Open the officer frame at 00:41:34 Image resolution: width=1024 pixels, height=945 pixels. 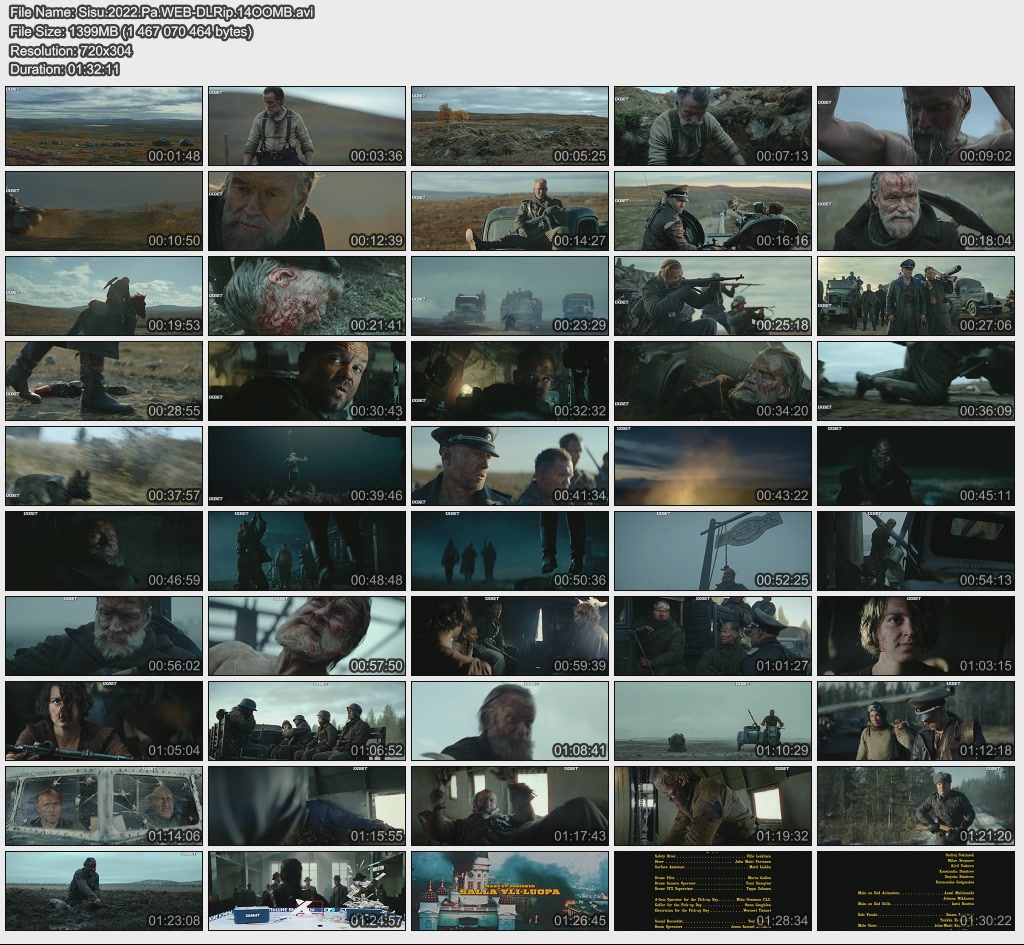509,466
